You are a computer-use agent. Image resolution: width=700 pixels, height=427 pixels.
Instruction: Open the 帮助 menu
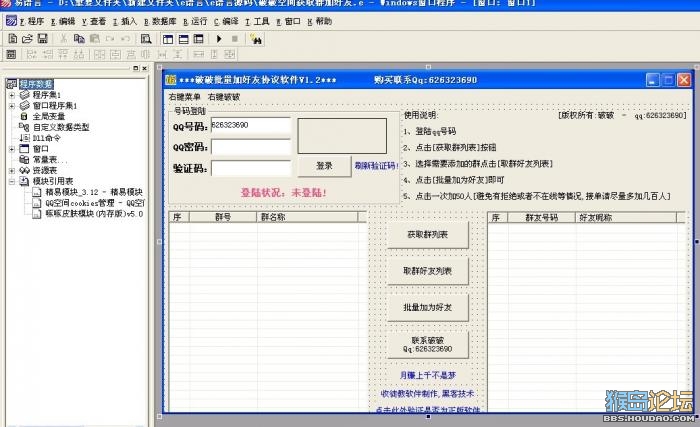[x=320, y=21]
